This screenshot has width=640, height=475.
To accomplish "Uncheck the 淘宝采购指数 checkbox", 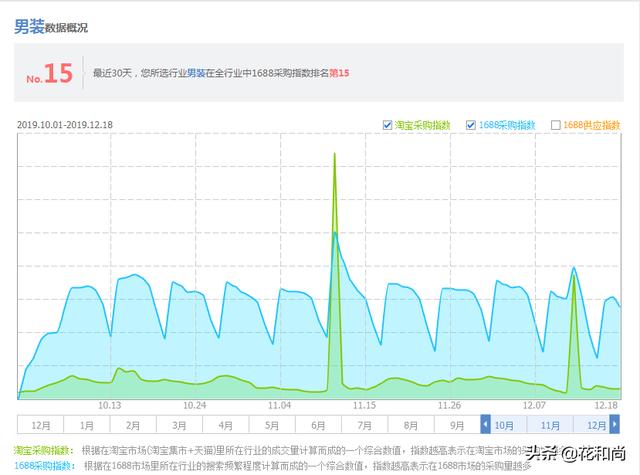I will click(387, 125).
